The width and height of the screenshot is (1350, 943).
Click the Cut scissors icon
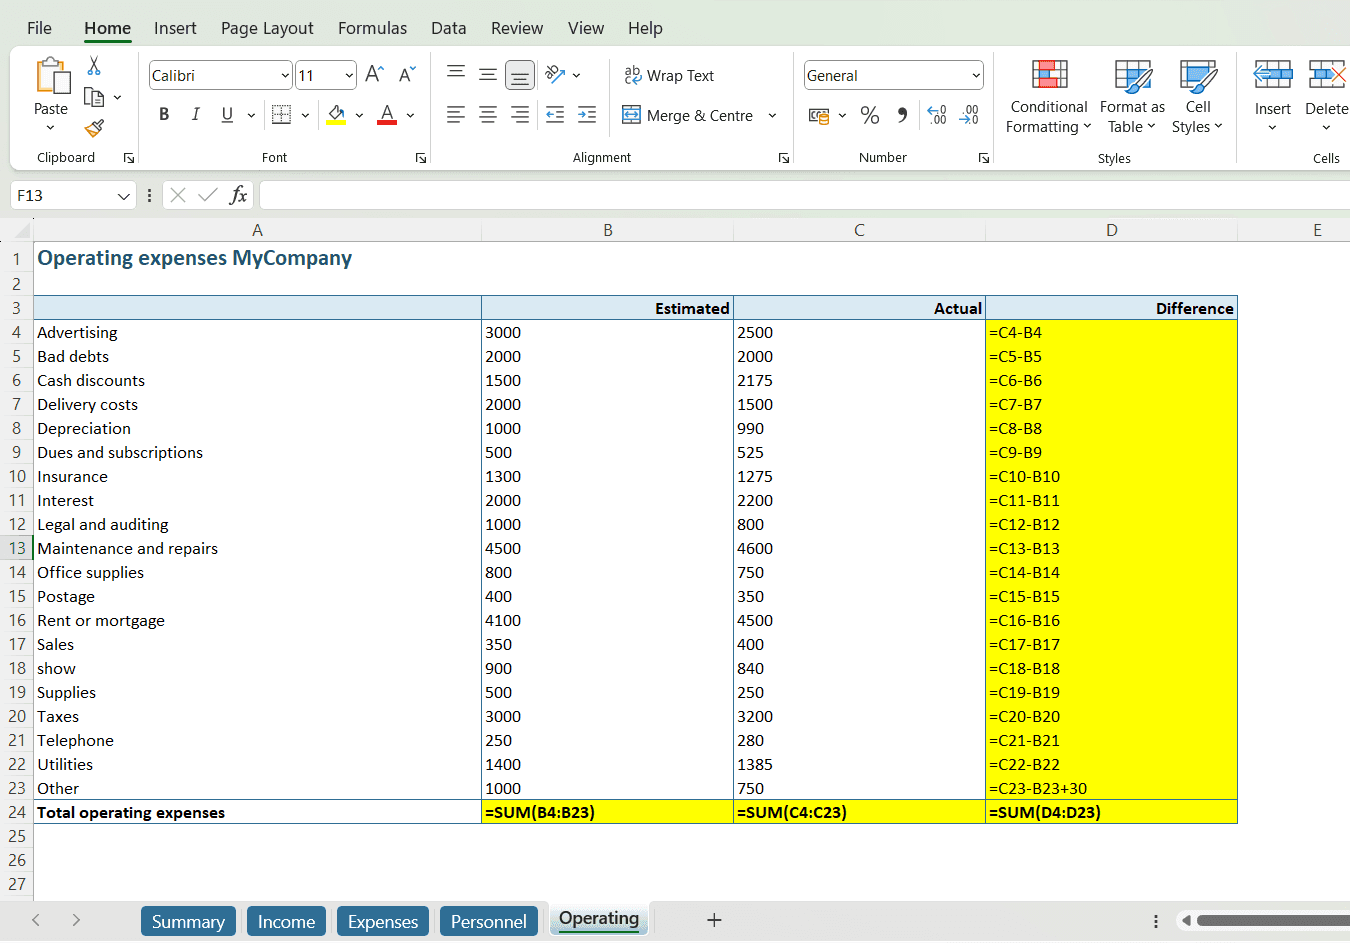(94, 66)
